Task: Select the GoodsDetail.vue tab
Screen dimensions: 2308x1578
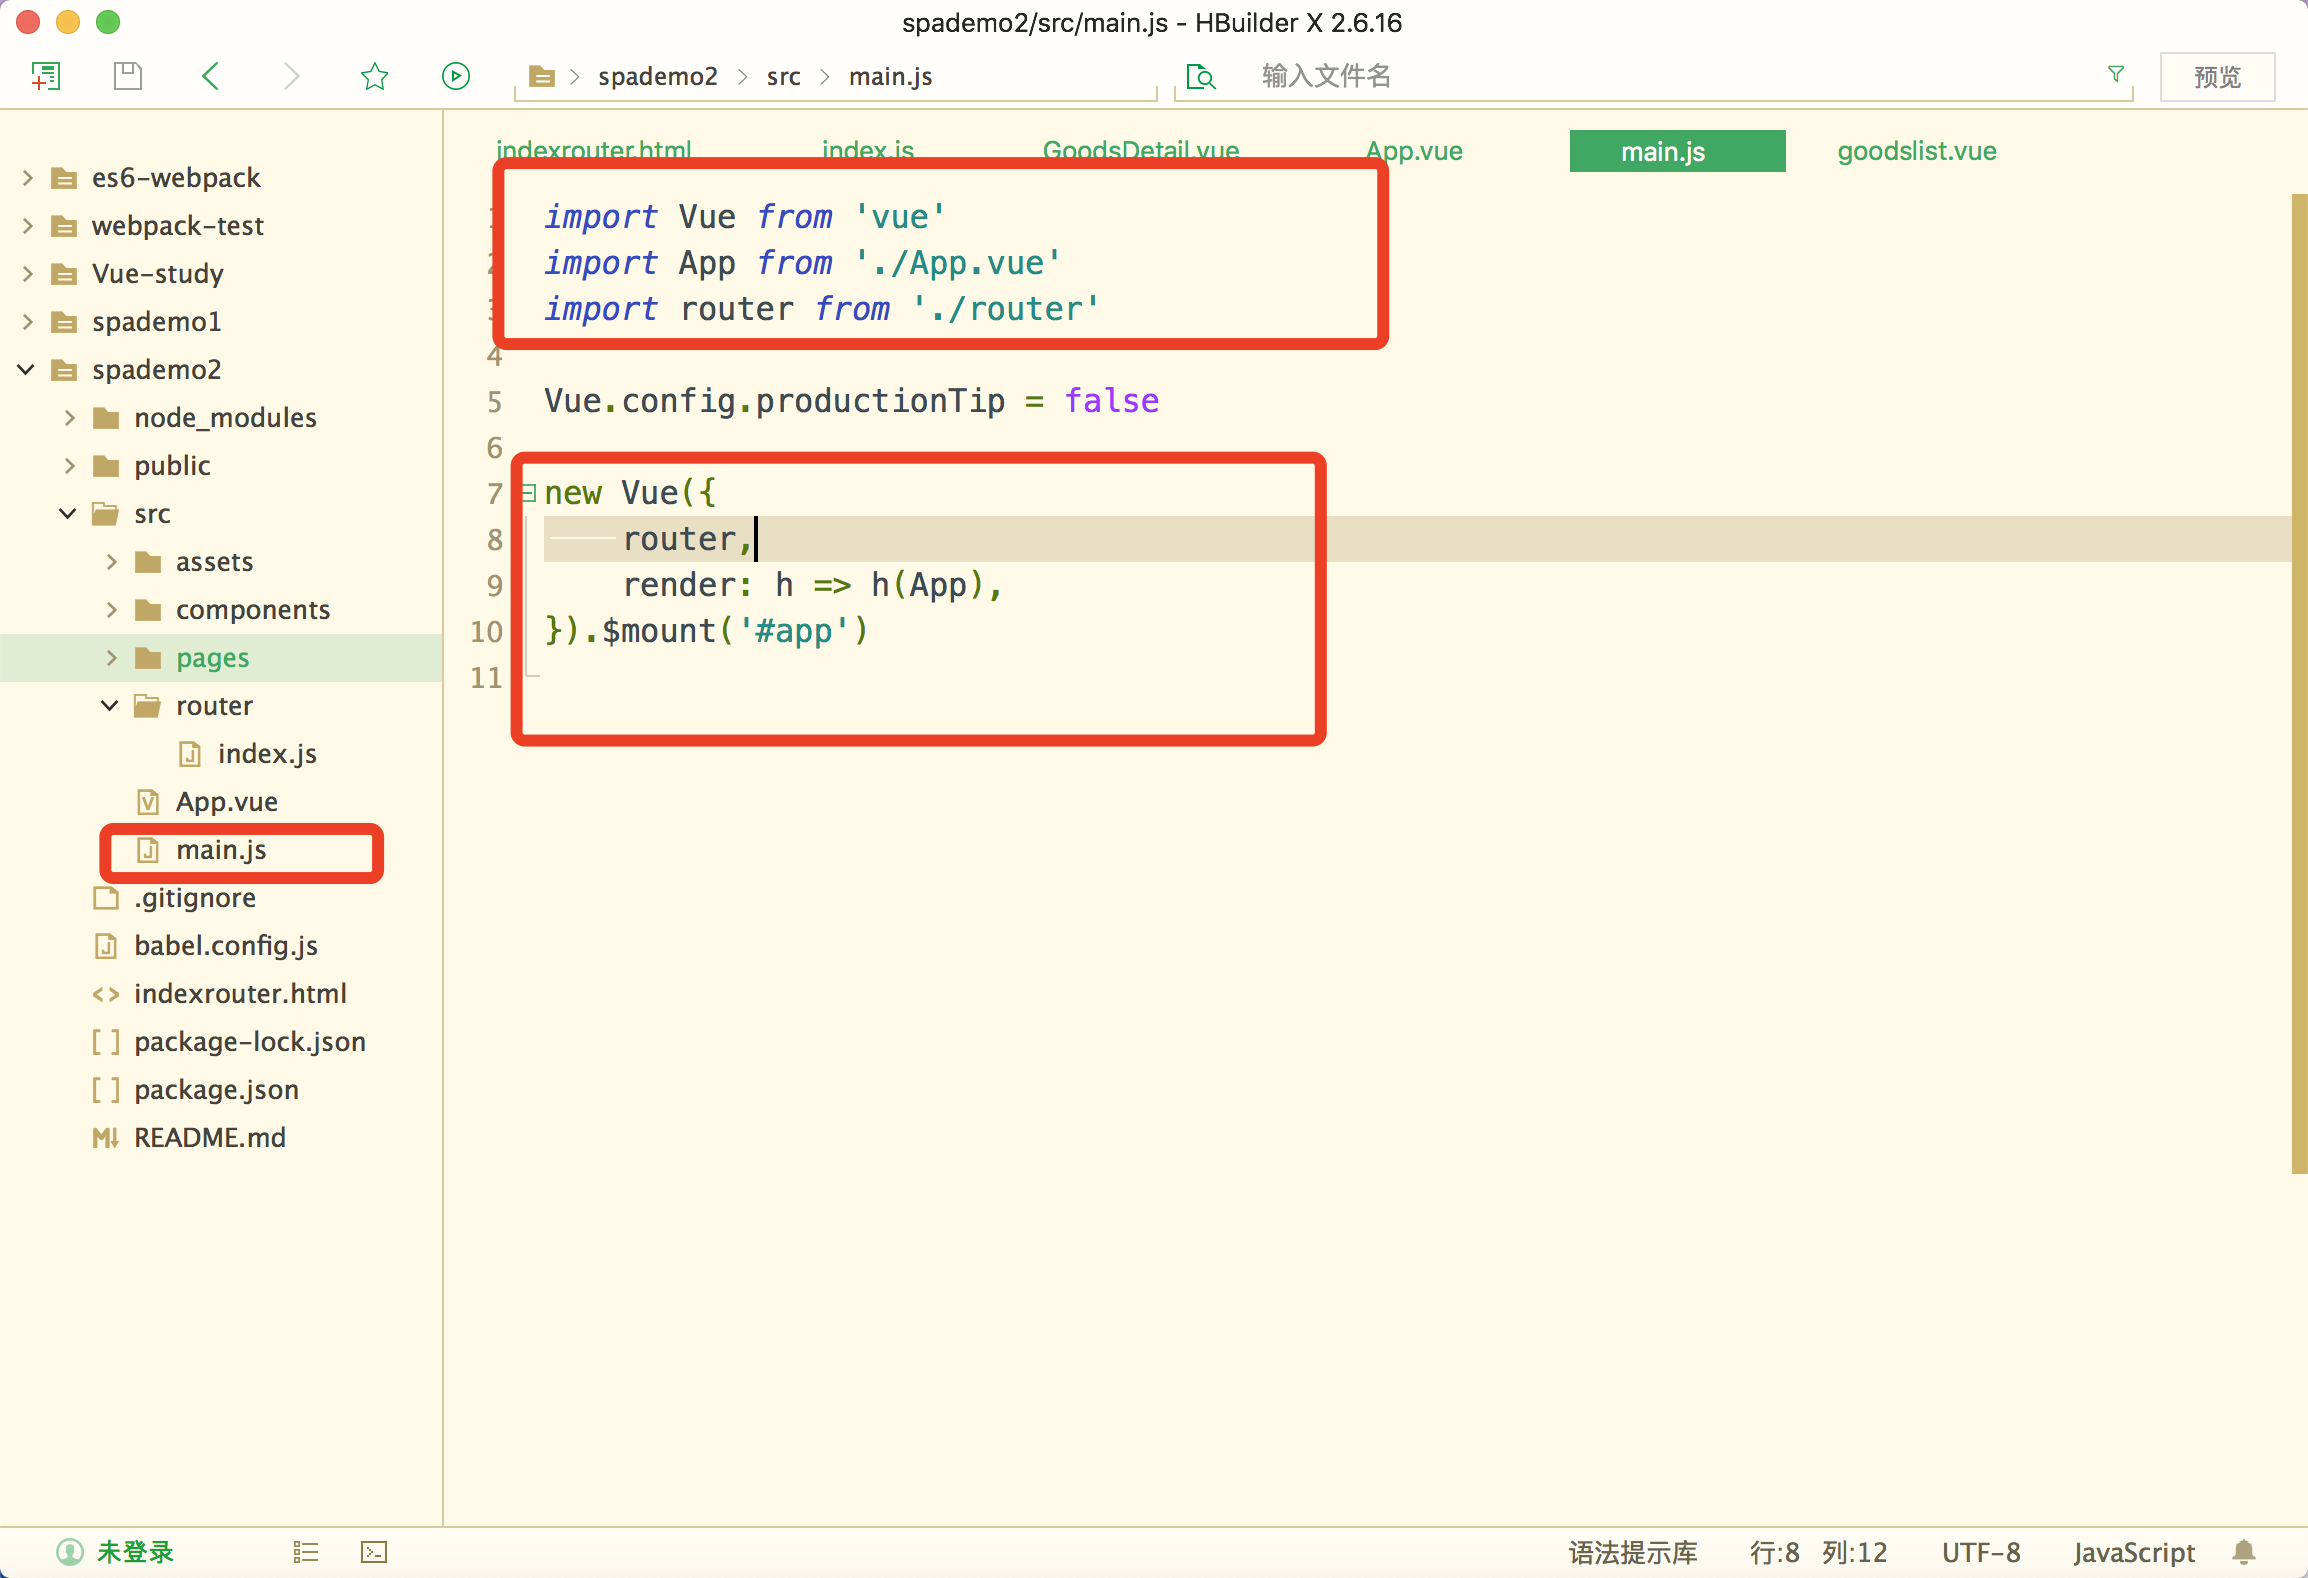Action: coord(1142,149)
